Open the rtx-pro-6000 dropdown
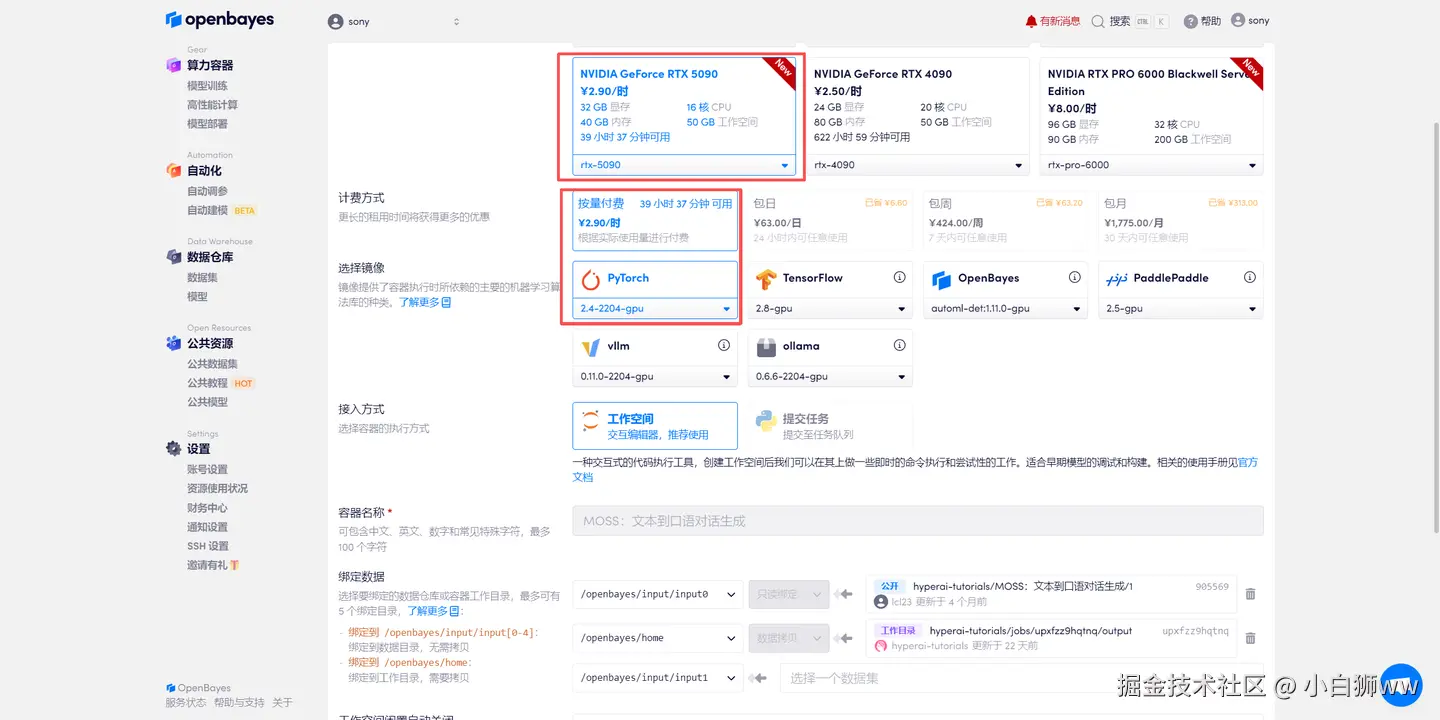The width and height of the screenshot is (1440, 720). [x=1152, y=165]
